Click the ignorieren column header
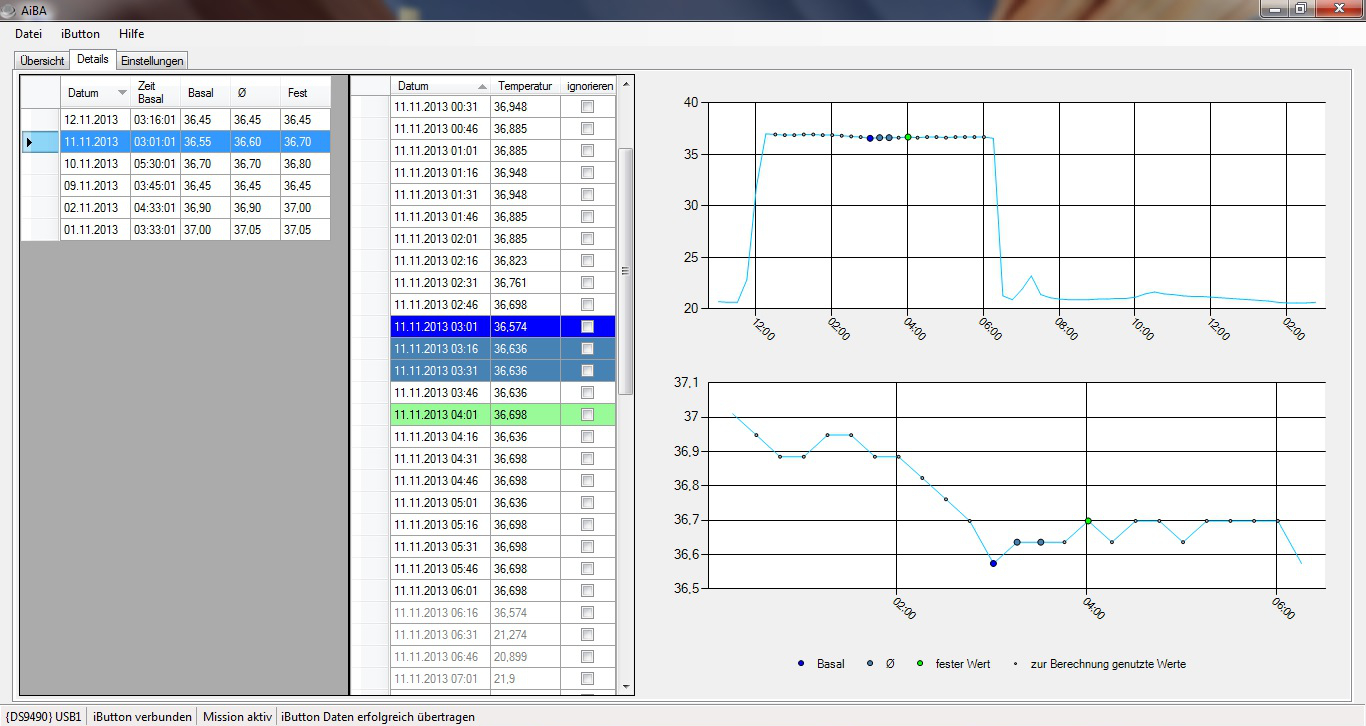The width and height of the screenshot is (1366, 726). pos(588,86)
